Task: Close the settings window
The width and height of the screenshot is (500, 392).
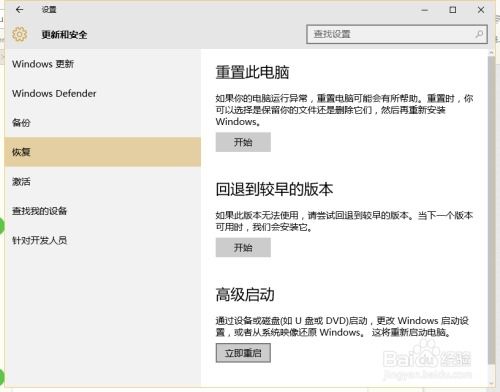Action: 481,10
